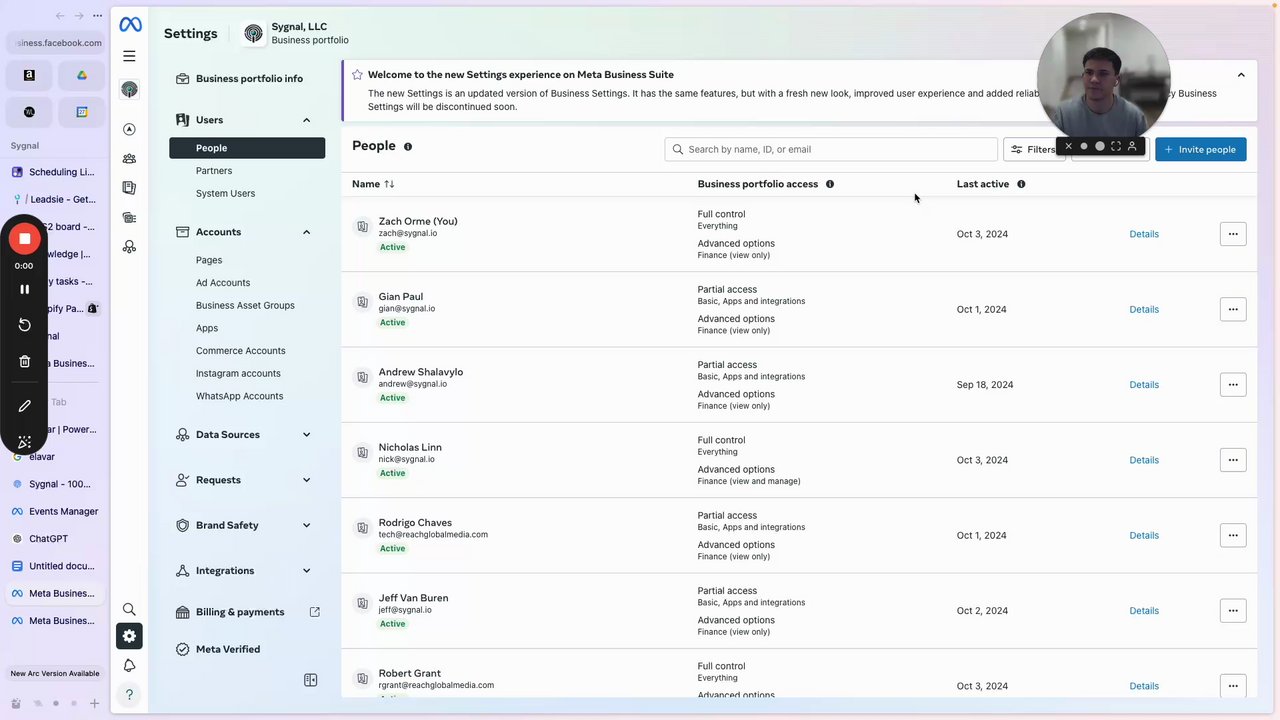Click info icon next to People heading
Image resolution: width=1280 pixels, height=720 pixels.
[x=408, y=147]
